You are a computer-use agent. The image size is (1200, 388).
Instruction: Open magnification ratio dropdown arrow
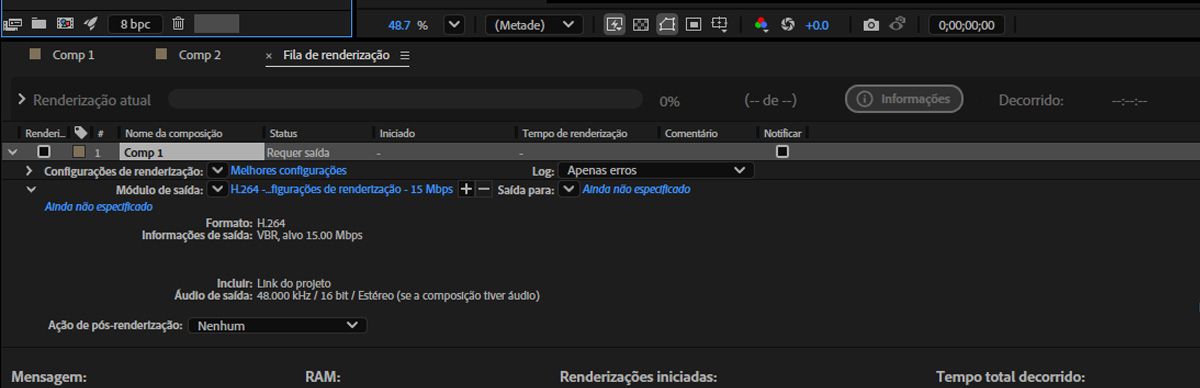[454, 24]
